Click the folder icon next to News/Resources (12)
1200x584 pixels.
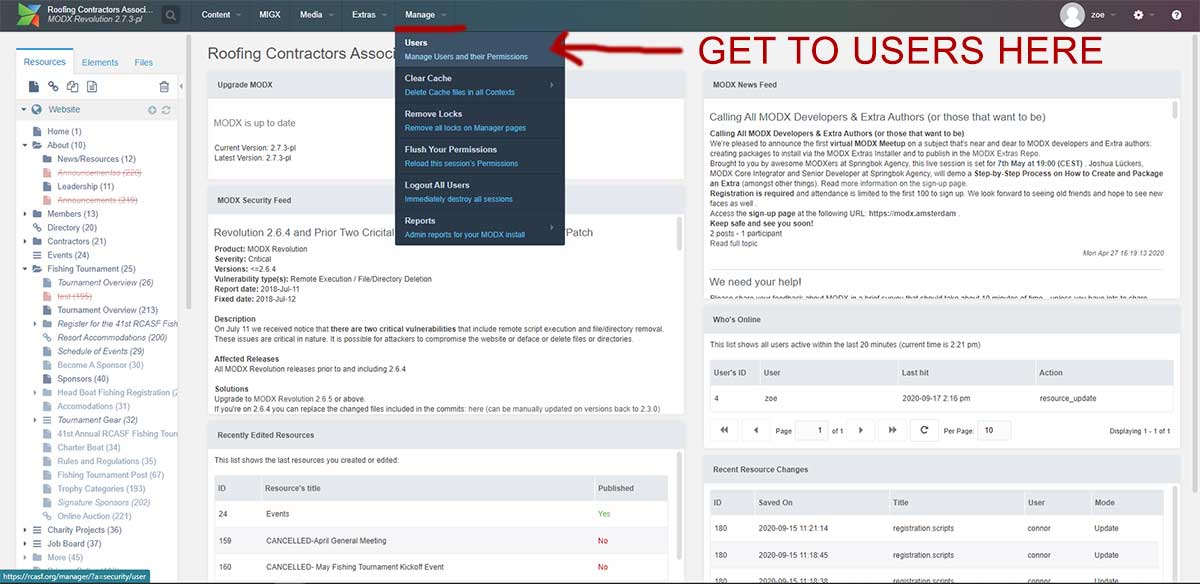point(48,159)
